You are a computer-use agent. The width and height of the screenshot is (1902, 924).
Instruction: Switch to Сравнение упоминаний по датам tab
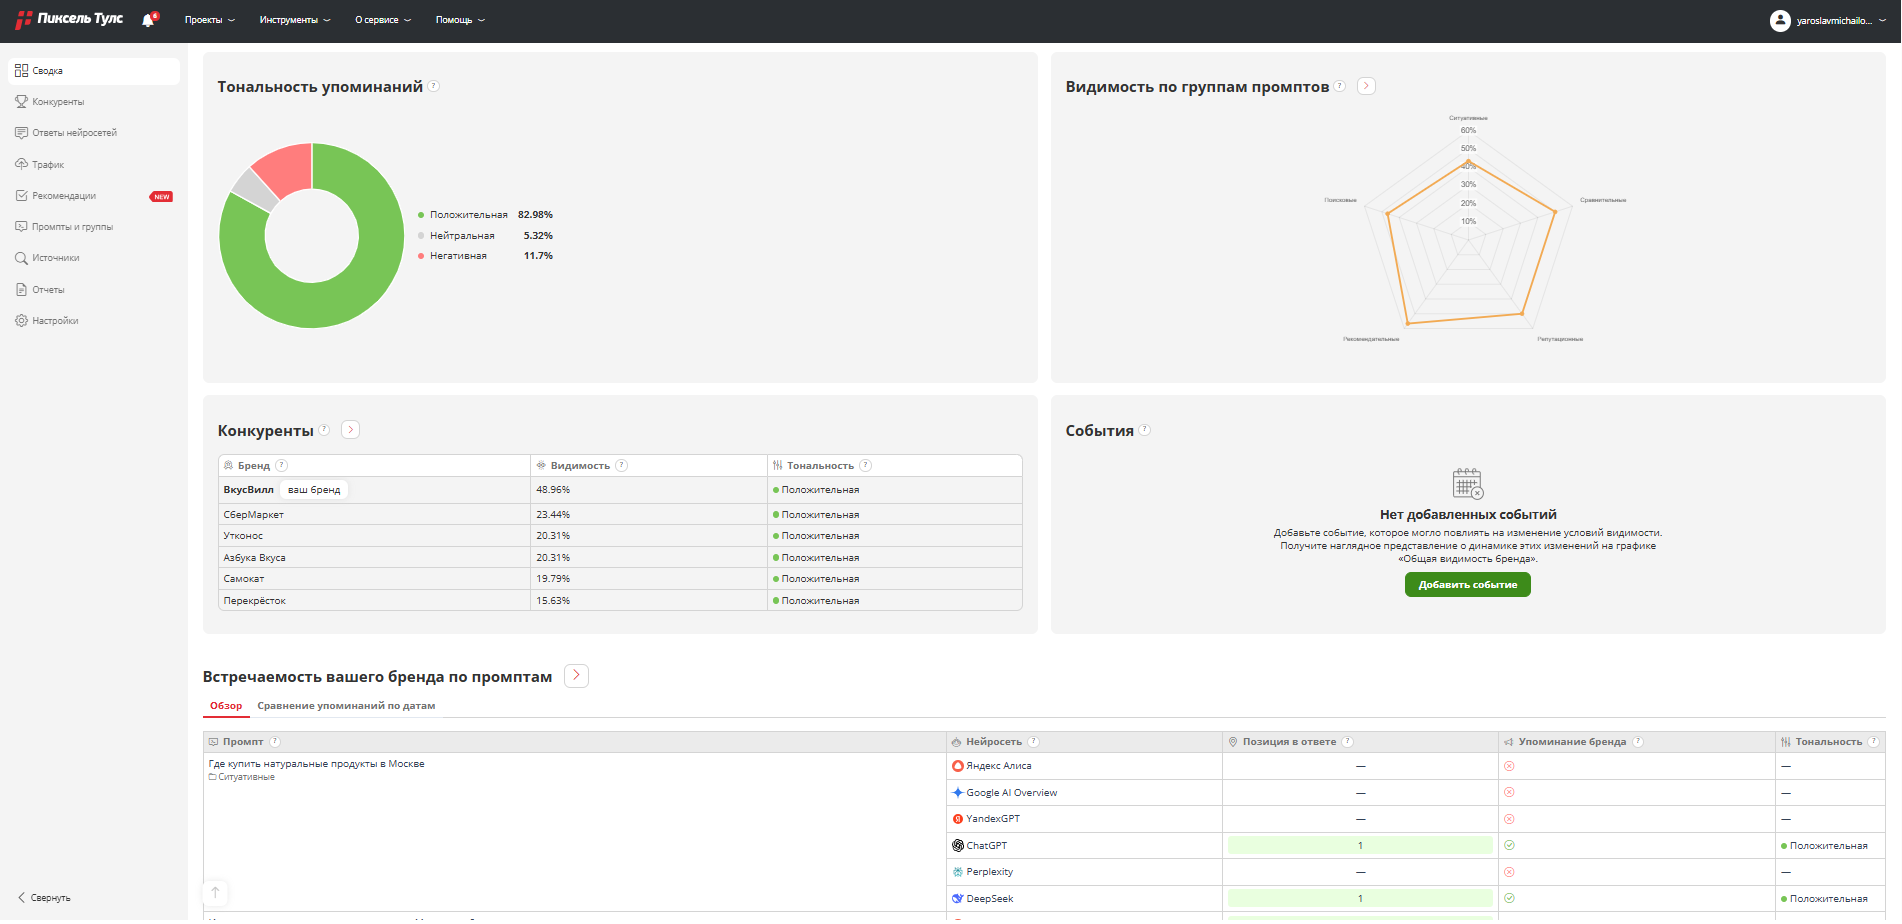[346, 706]
